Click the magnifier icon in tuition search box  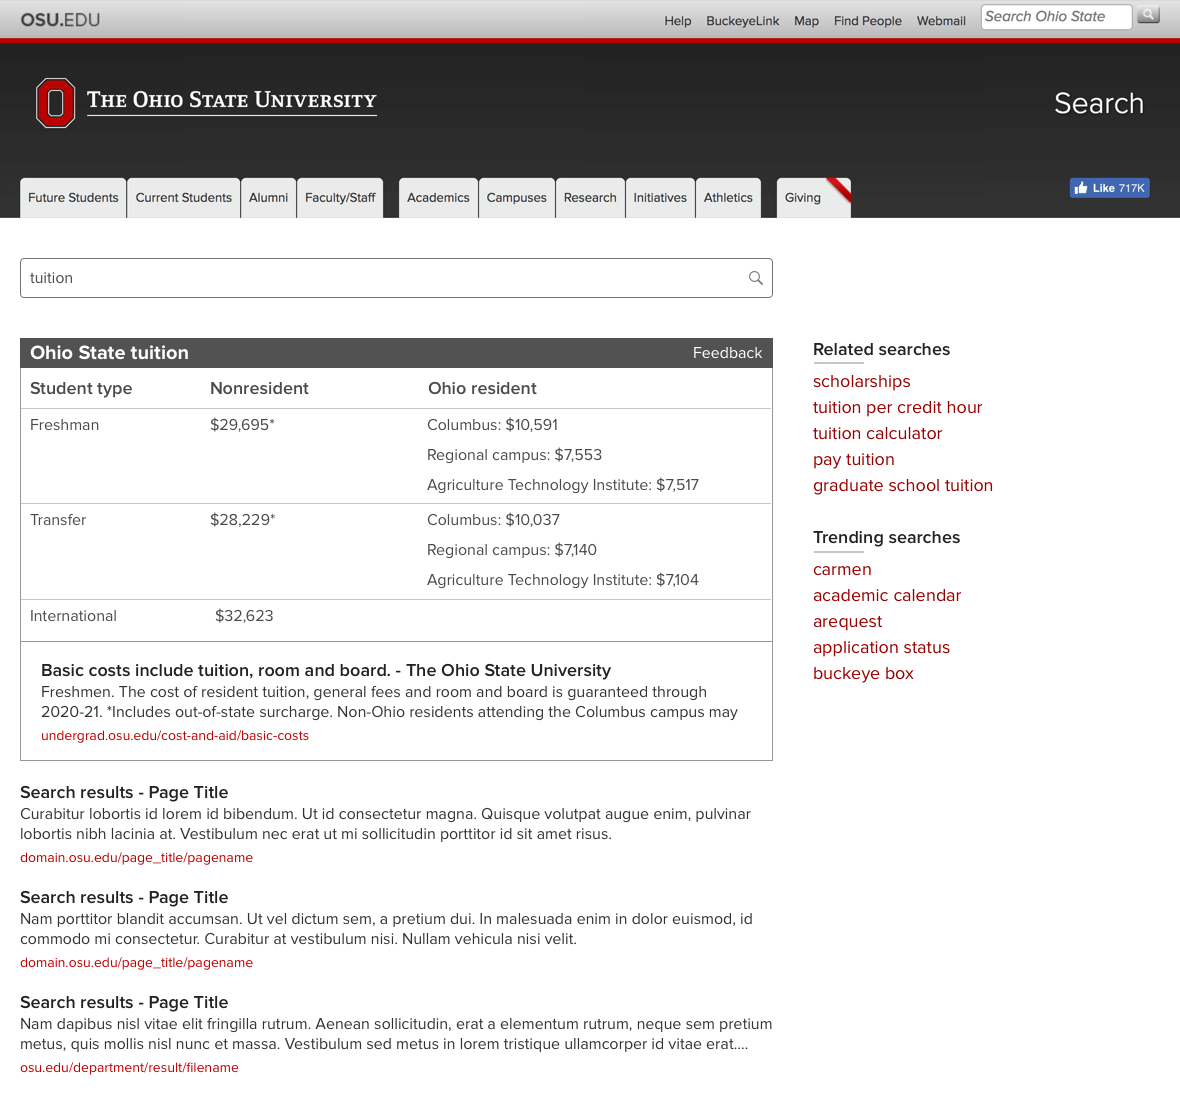coord(756,278)
